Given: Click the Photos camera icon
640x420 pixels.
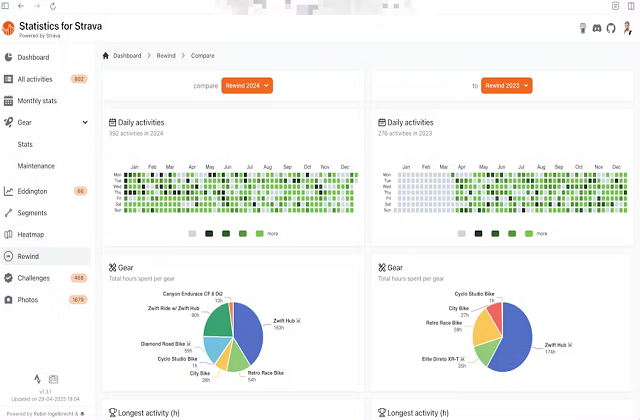Looking at the screenshot, I should [8, 300].
